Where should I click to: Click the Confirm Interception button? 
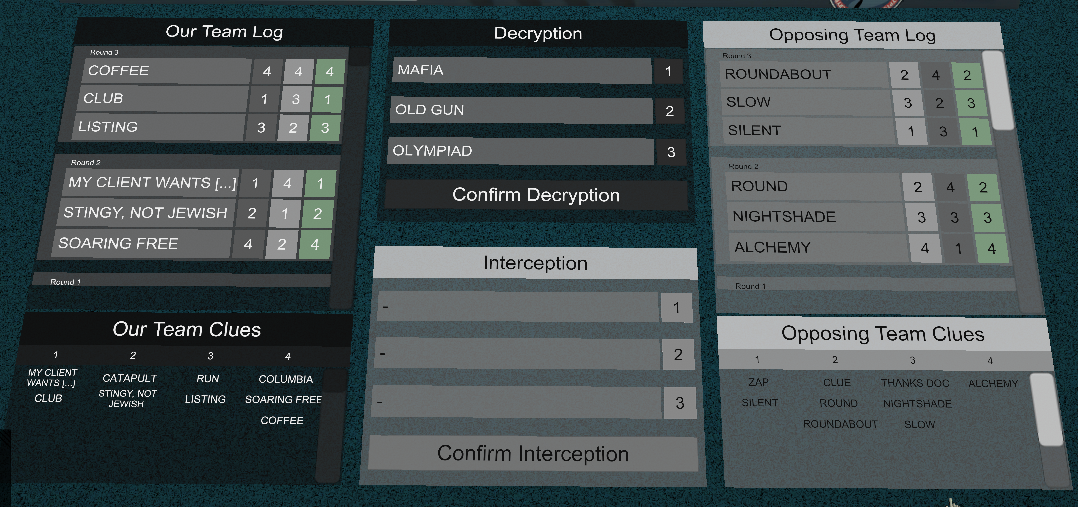pos(533,454)
